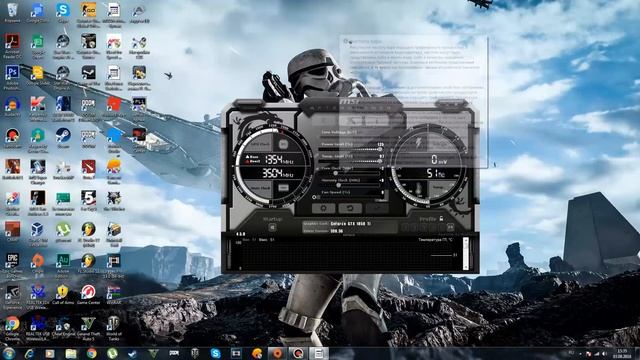Select the Wargaming Game Center desktop shortcut
Image resolution: width=640 pixels, height=360 pixels.
click(x=88, y=295)
